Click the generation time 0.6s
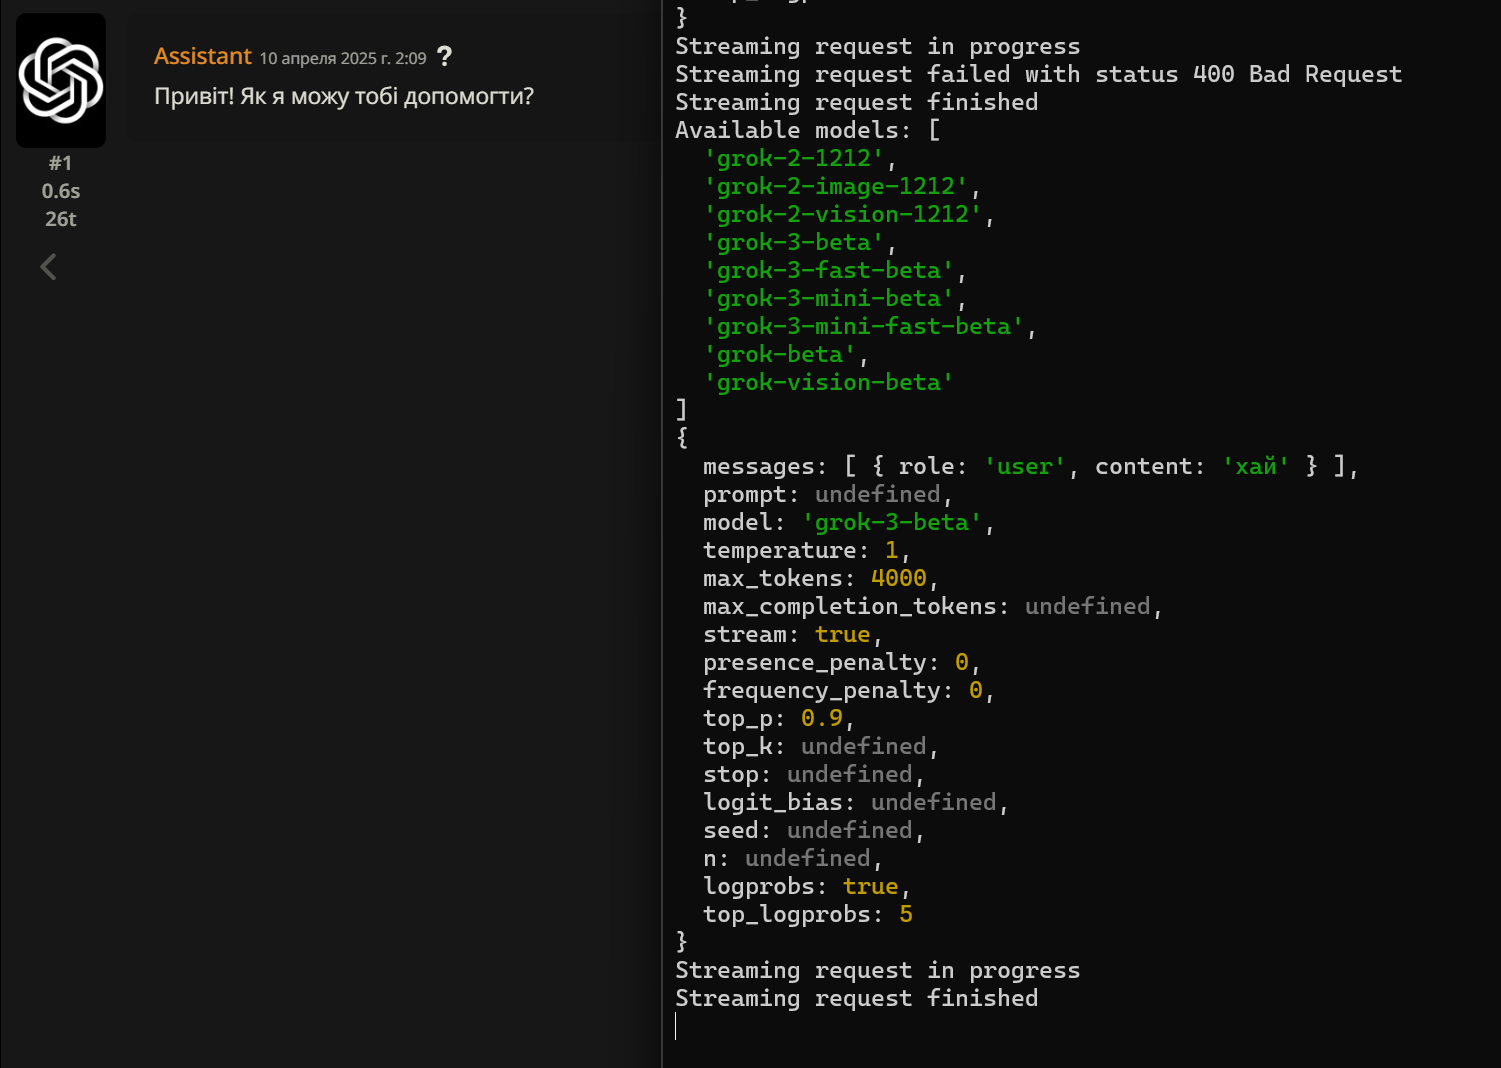Screen dimensions: 1501x1068 pyautogui.click(x=61, y=191)
